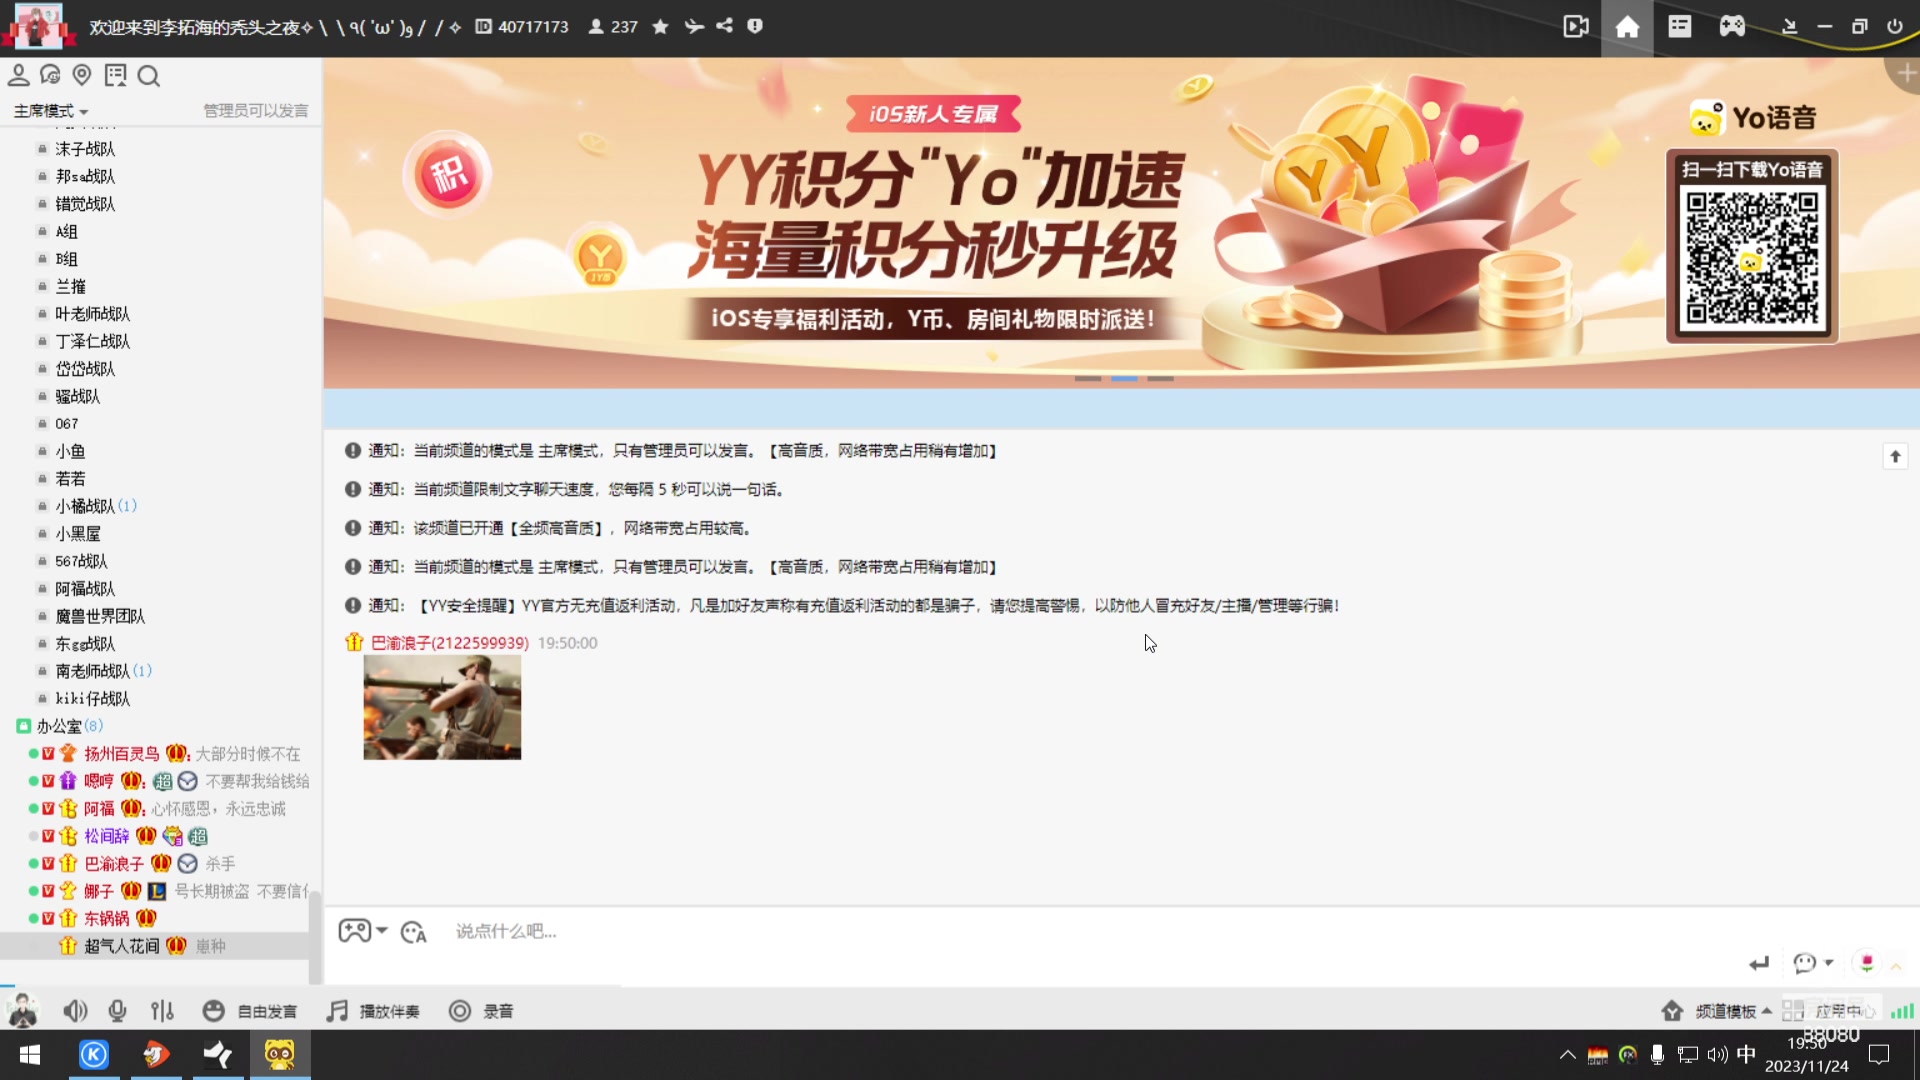Open the contacts panel icon
The height and width of the screenshot is (1080, 1920).
point(18,75)
